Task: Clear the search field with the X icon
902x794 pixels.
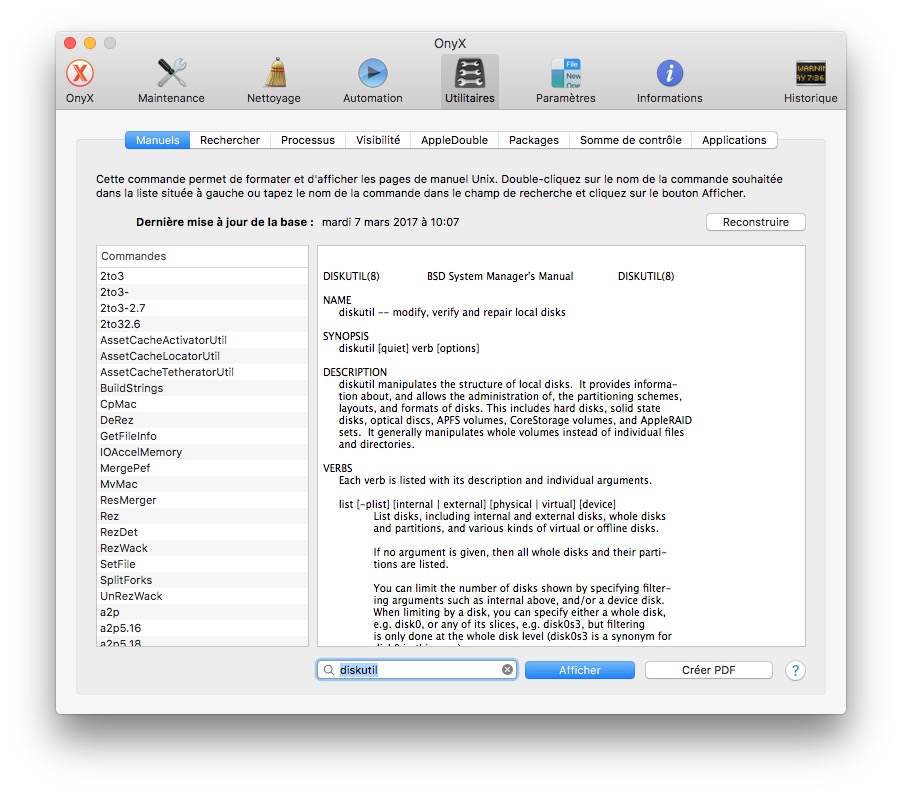Action: click(x=507, y=670)
